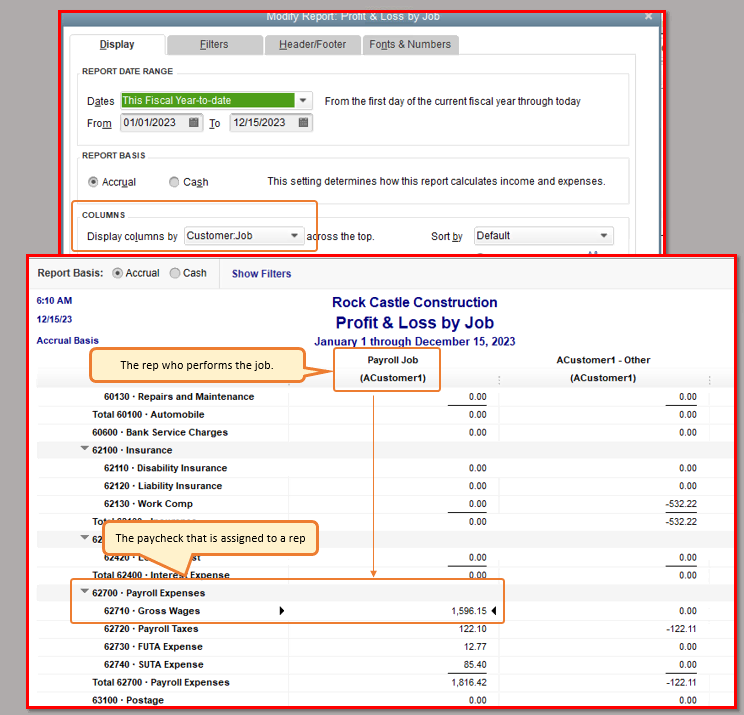Close the Modify Report dialog
Viewport: 744px width, 715px height.
(648, 17)
